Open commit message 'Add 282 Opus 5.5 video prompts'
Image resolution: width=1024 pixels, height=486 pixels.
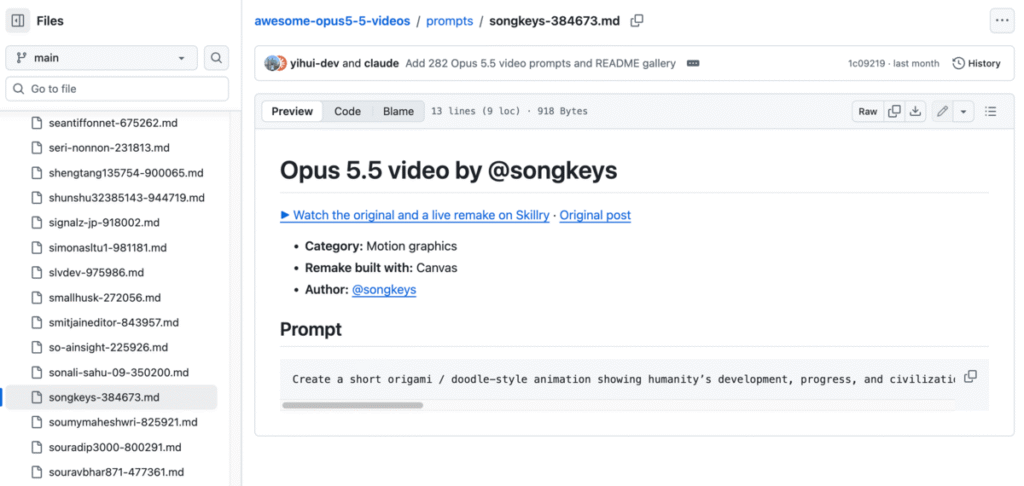click(x=541, y=63)
